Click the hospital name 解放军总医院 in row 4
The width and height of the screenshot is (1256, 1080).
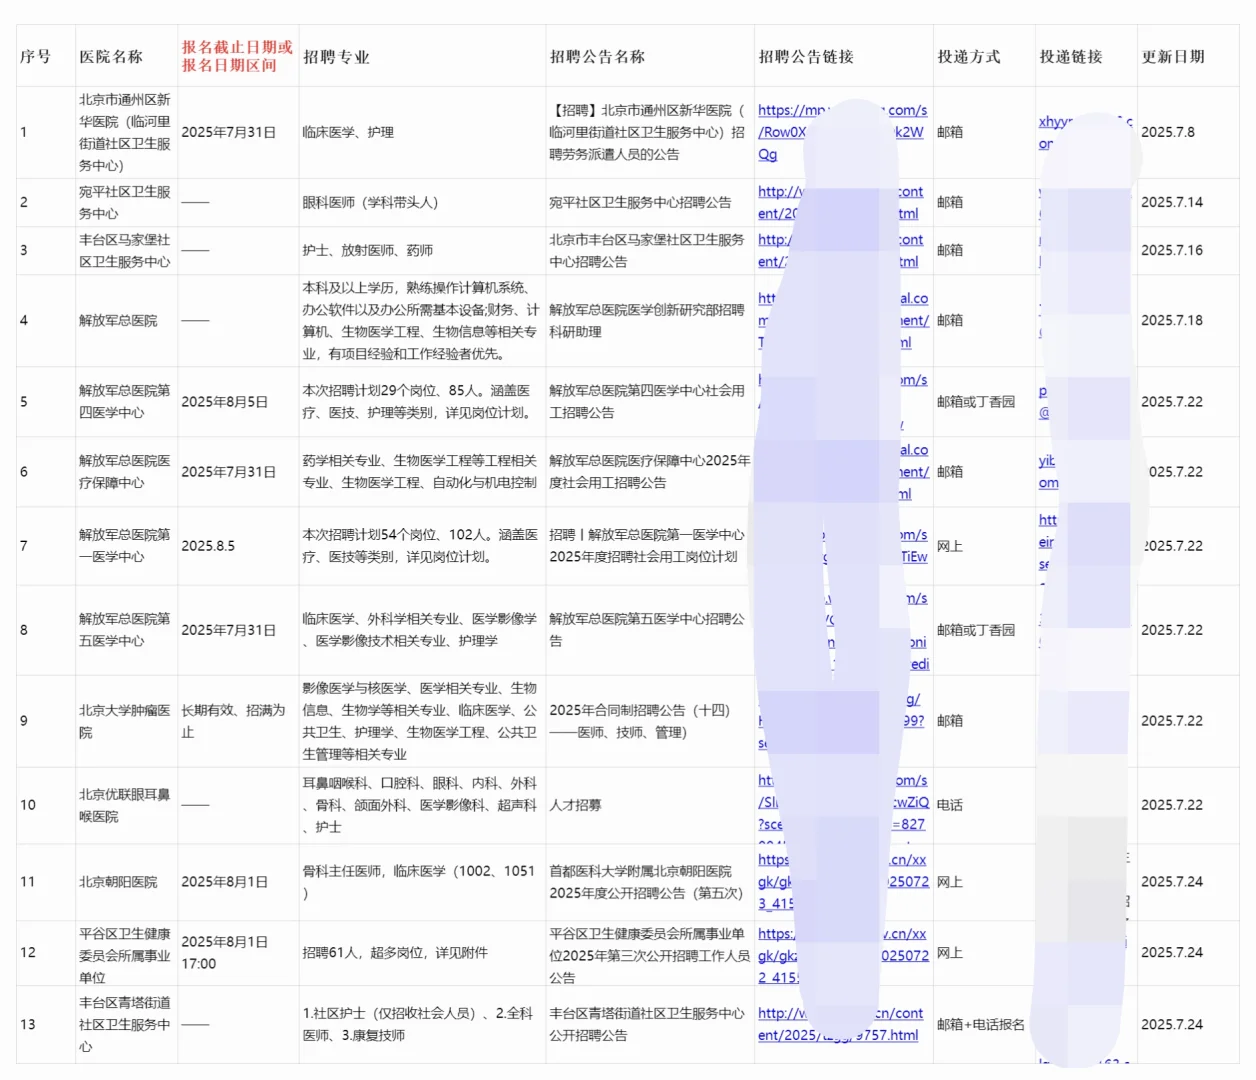(118, 320)
